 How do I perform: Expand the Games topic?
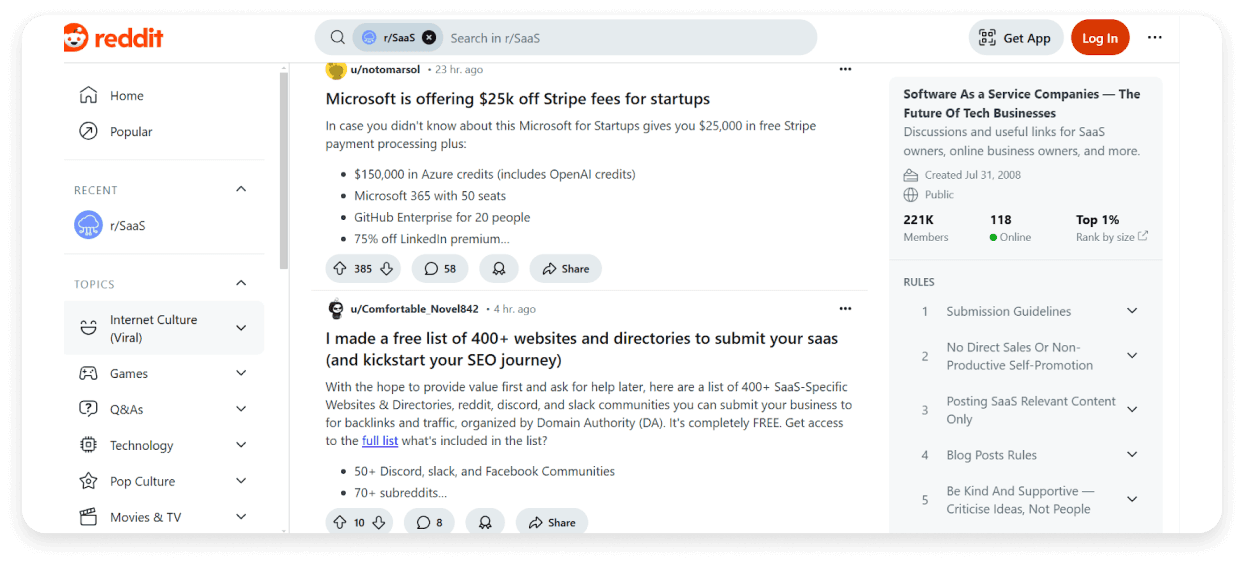[x=241, y=373]
